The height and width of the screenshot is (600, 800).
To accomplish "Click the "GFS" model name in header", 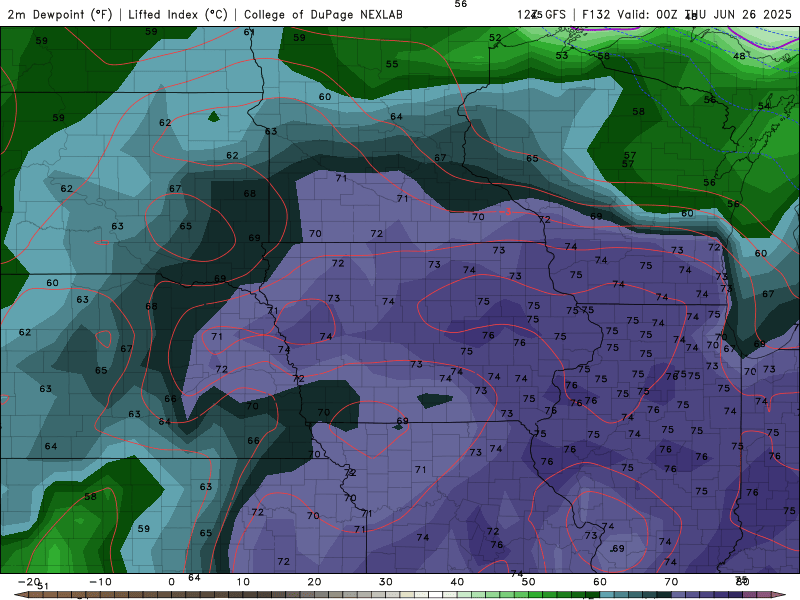I will coord(556,14).
